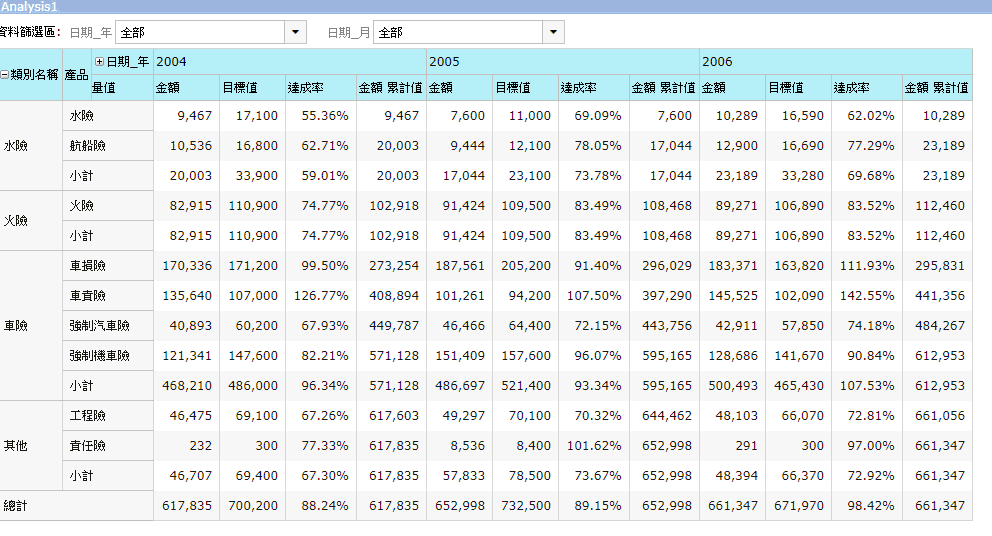Click the 小計 label under 車險
This screenshot has height=536, width=992.
(108, 385)
